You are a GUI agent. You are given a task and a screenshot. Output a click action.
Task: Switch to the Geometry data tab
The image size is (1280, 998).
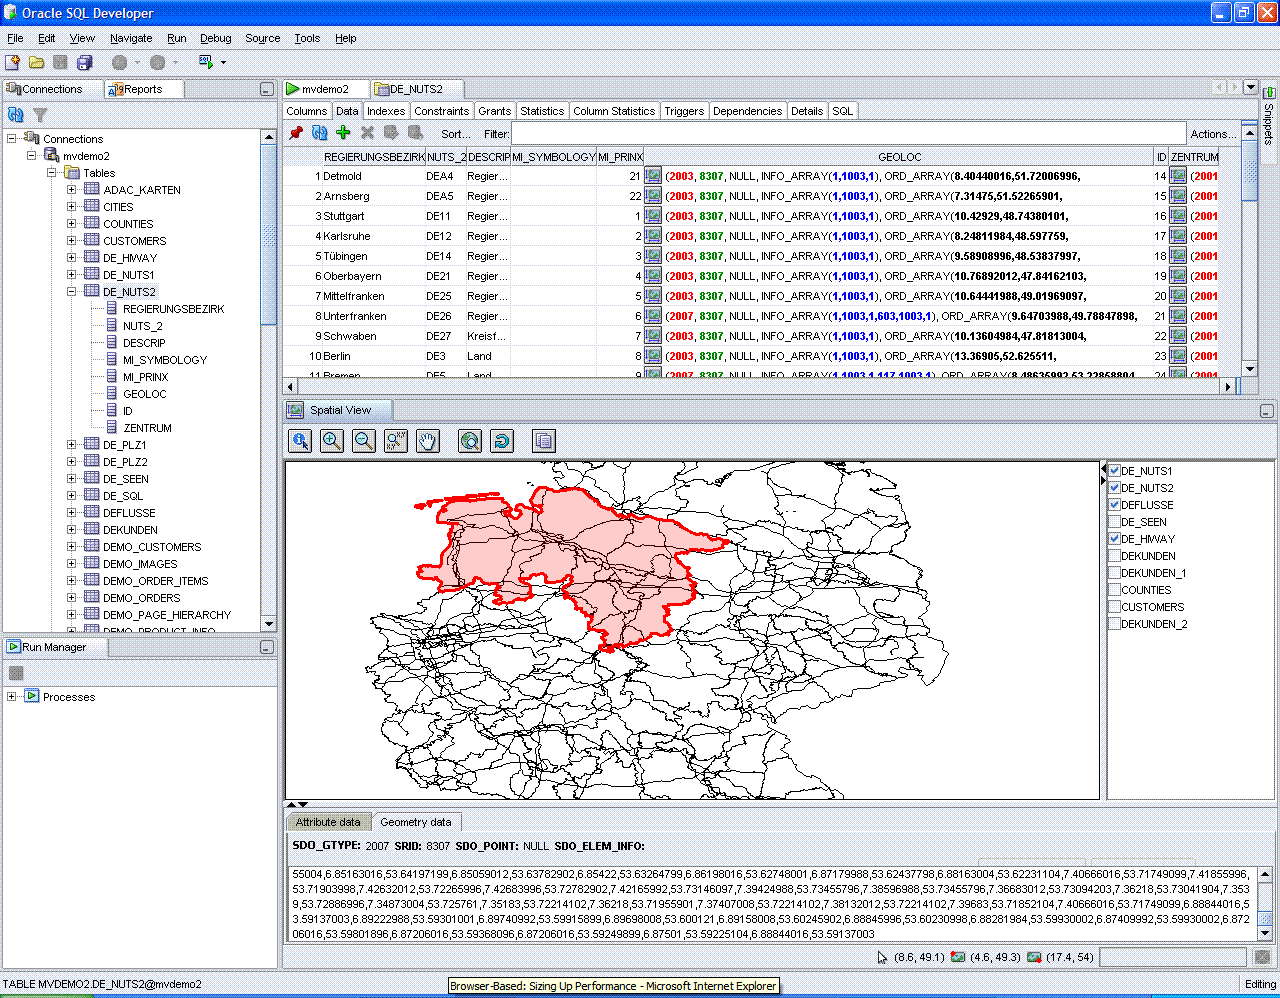(x=416, y=822)
